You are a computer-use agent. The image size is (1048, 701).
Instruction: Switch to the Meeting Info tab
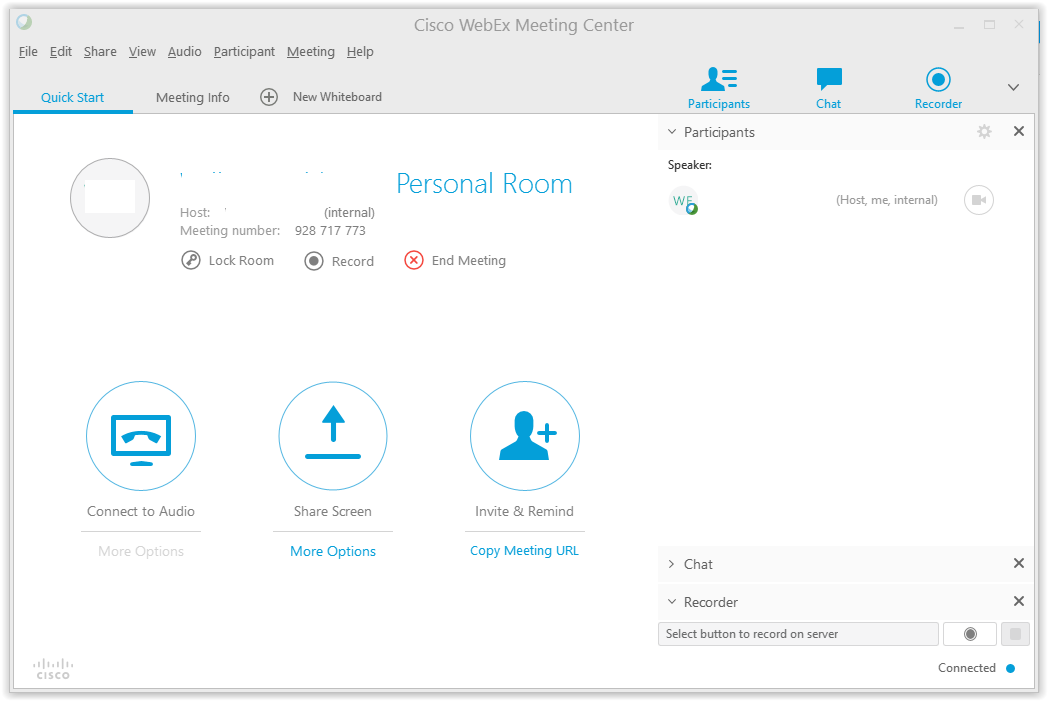[192, 98]
